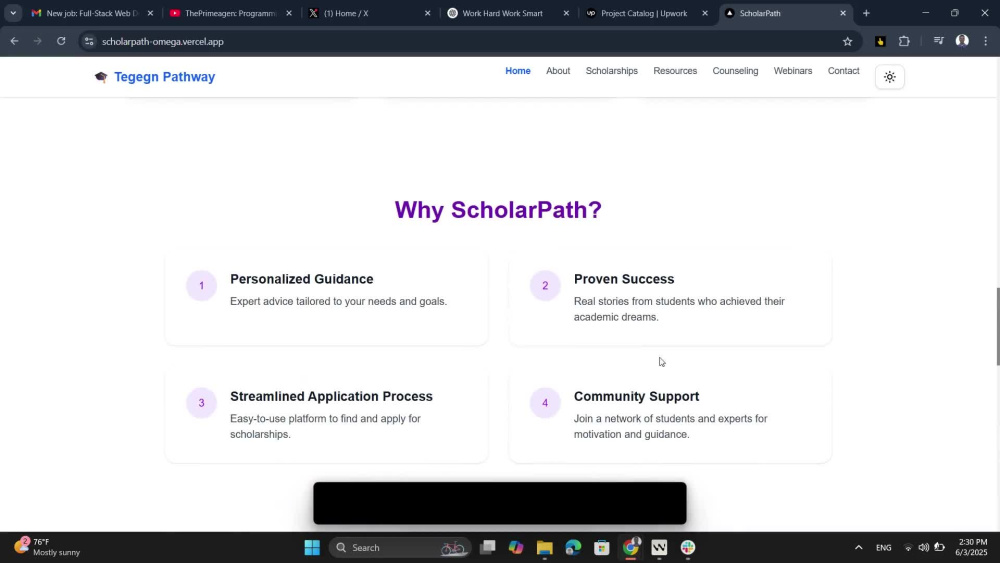Image resolution: width=1000 pixels, height=563 pixels.
Task: Expand the tab search dropdown arrow
Action: (x=13, y=13)
